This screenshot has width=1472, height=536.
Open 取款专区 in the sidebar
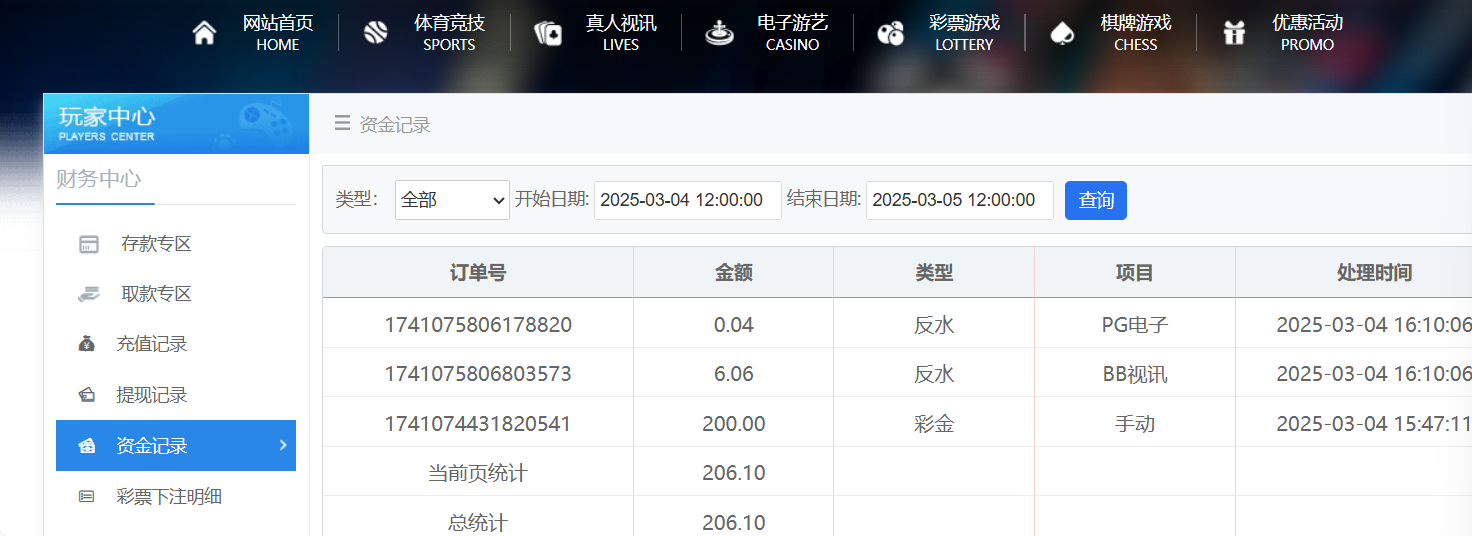(x=155, y=294)
